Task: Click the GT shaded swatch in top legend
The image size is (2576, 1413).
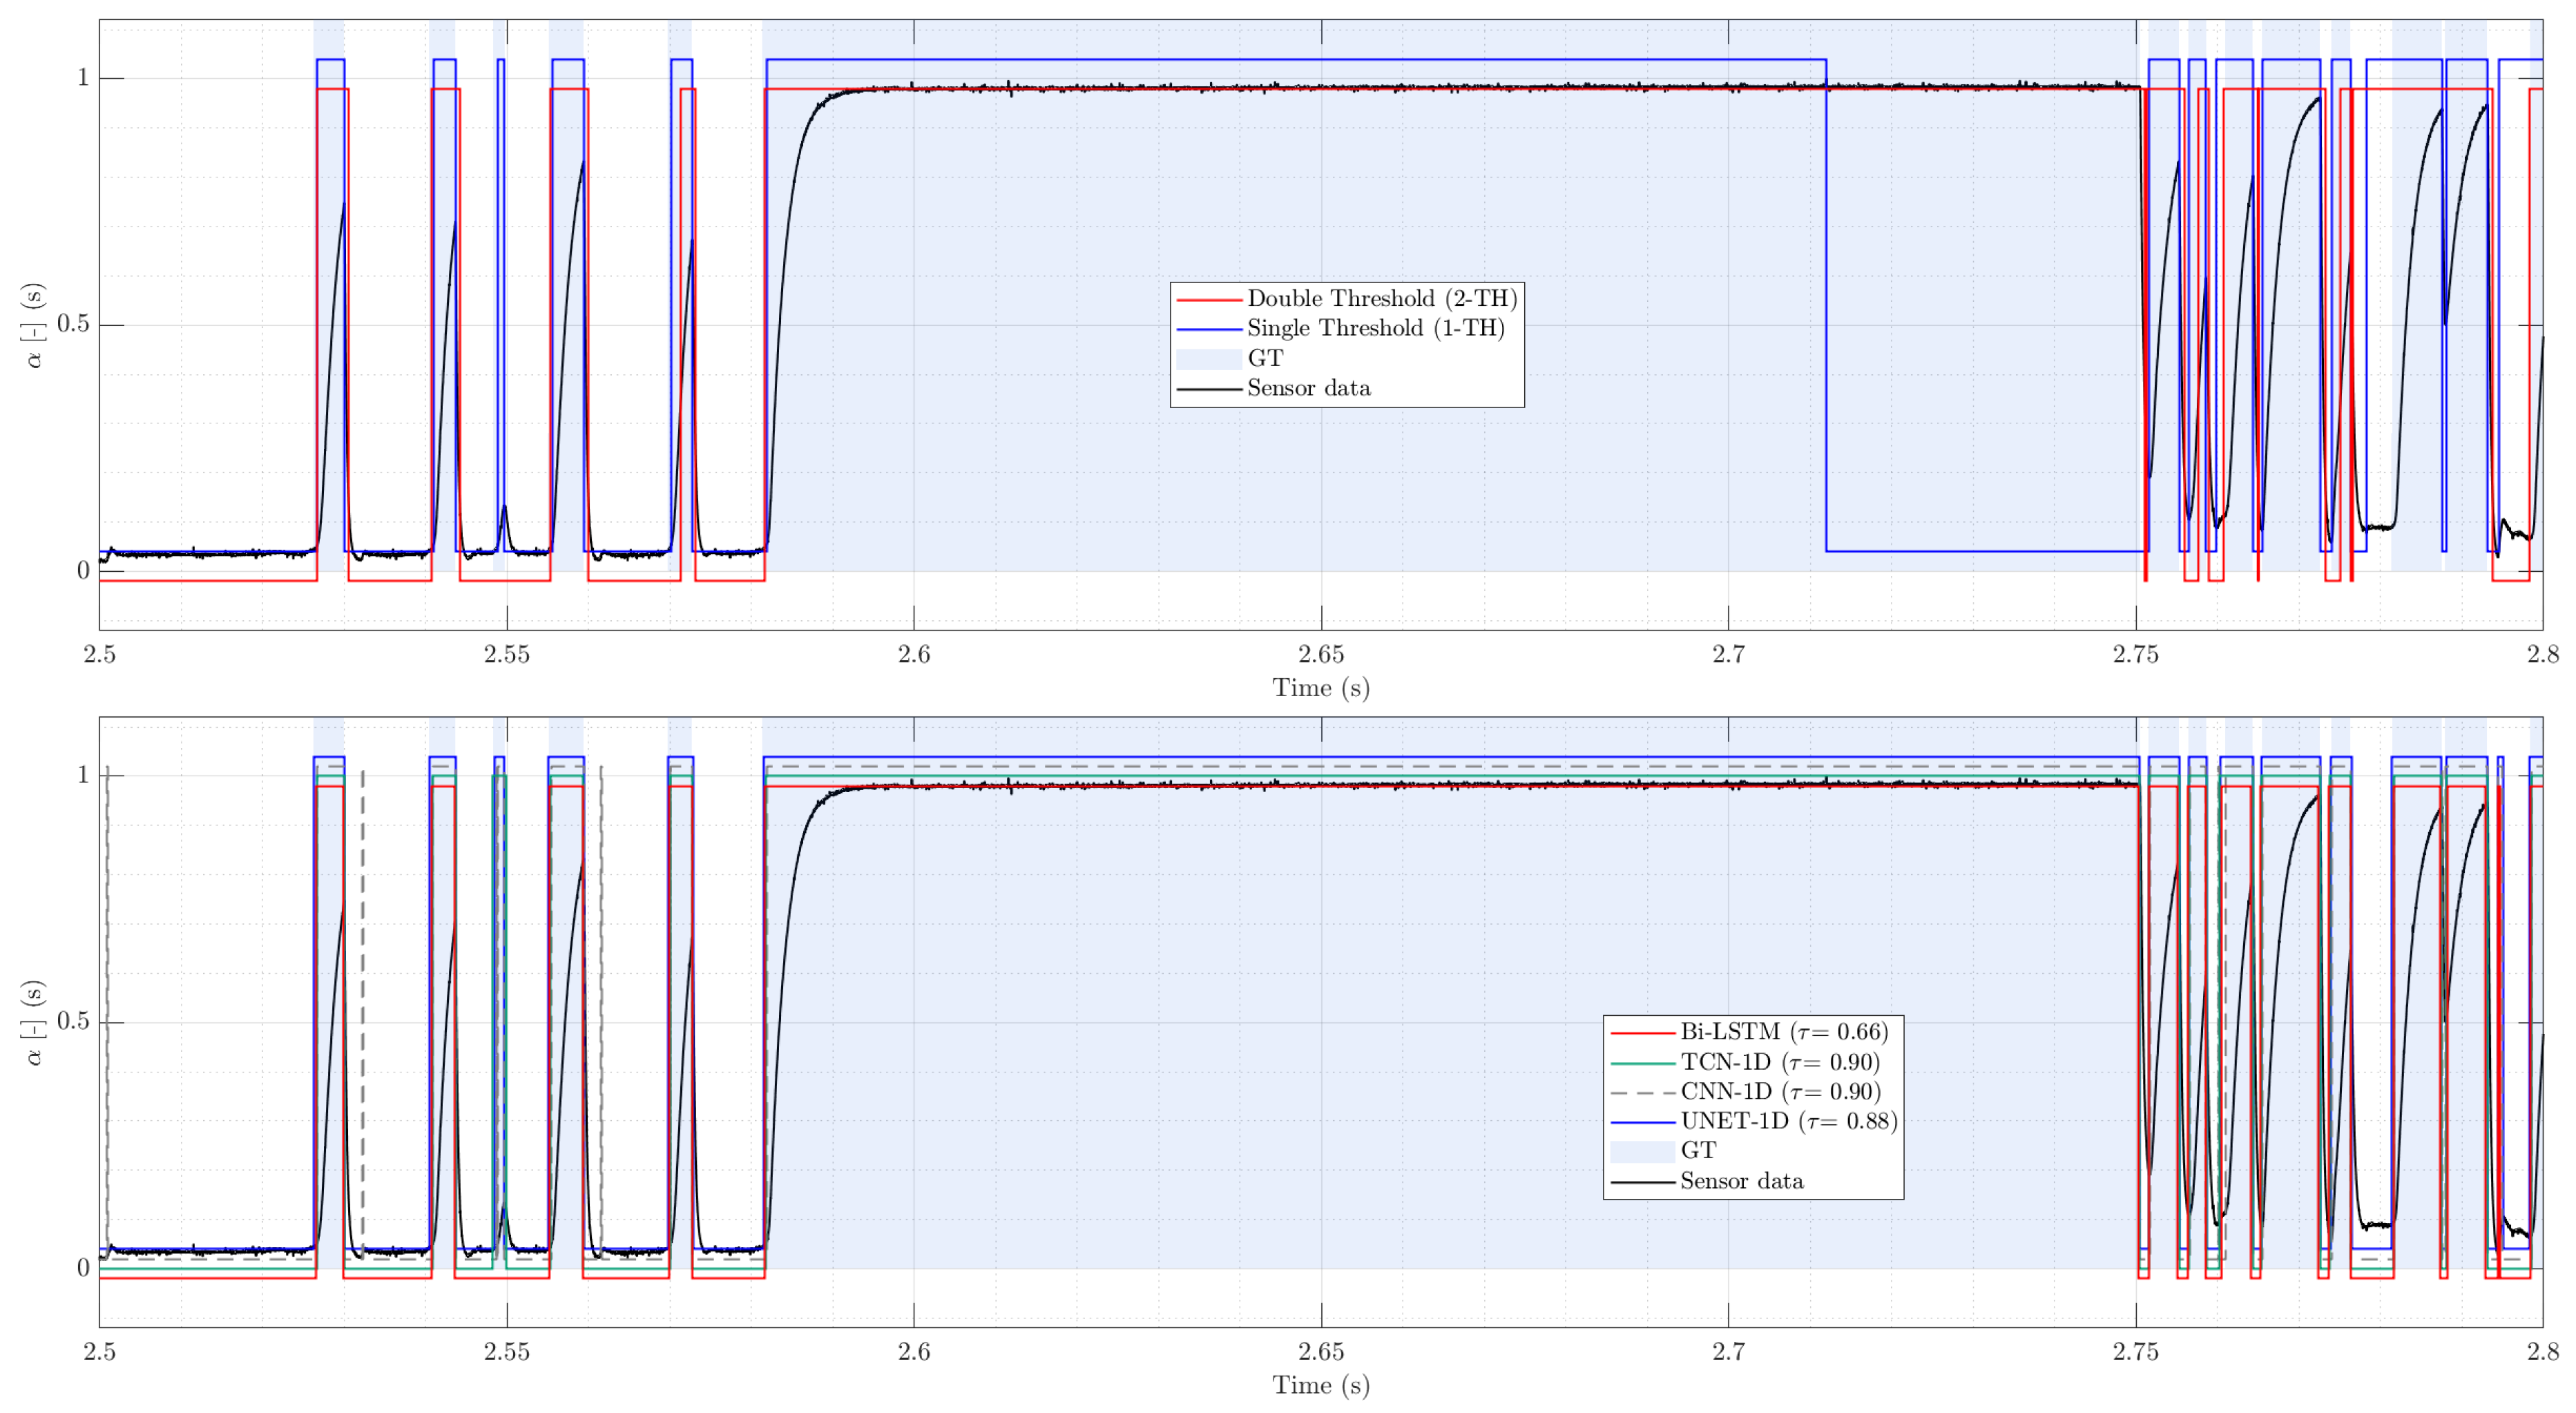Action: point(1209,359)
